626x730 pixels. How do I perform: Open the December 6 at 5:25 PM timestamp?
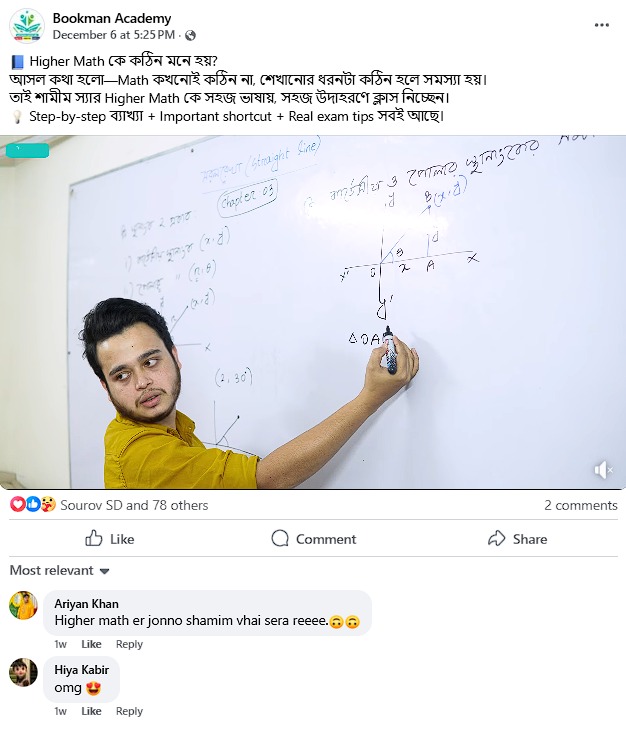[114, 35]
